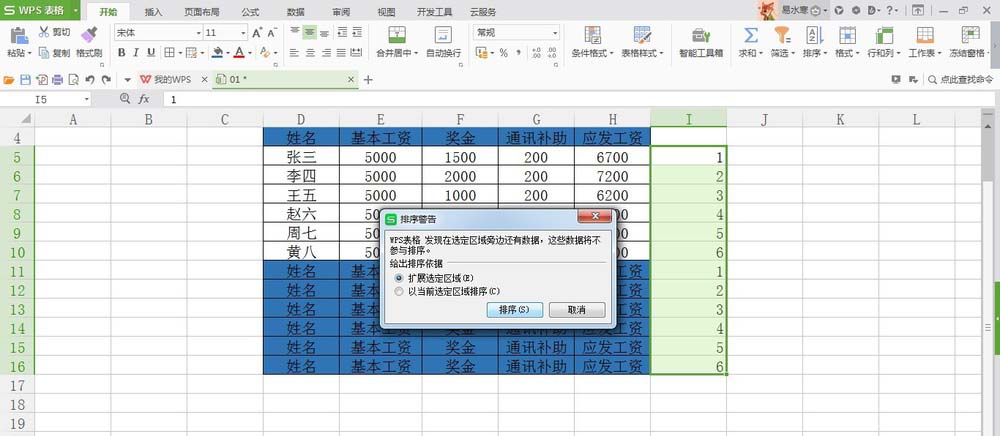Decrease font size with A- icon
Screen dimensions: 1000x436
click(x=272, y=33)
